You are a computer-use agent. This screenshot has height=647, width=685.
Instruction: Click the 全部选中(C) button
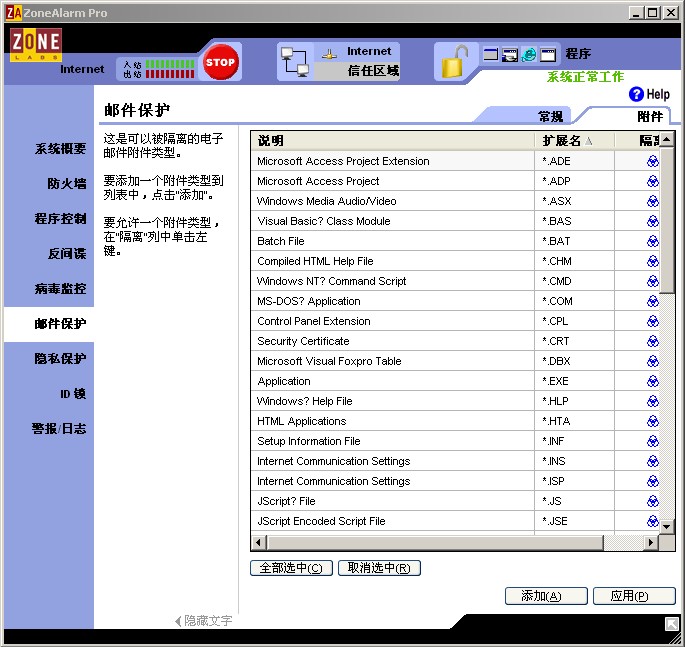pos(291,568)
